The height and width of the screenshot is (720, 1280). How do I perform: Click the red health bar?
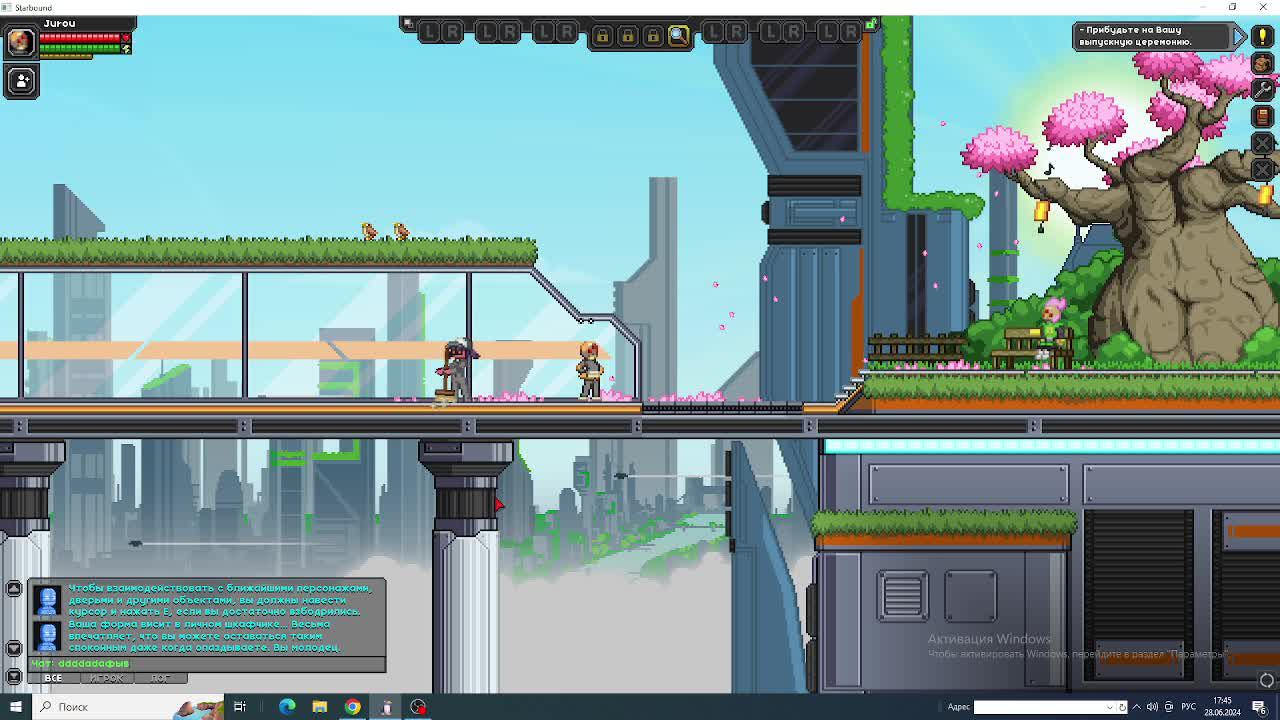[x=80, y=38]
